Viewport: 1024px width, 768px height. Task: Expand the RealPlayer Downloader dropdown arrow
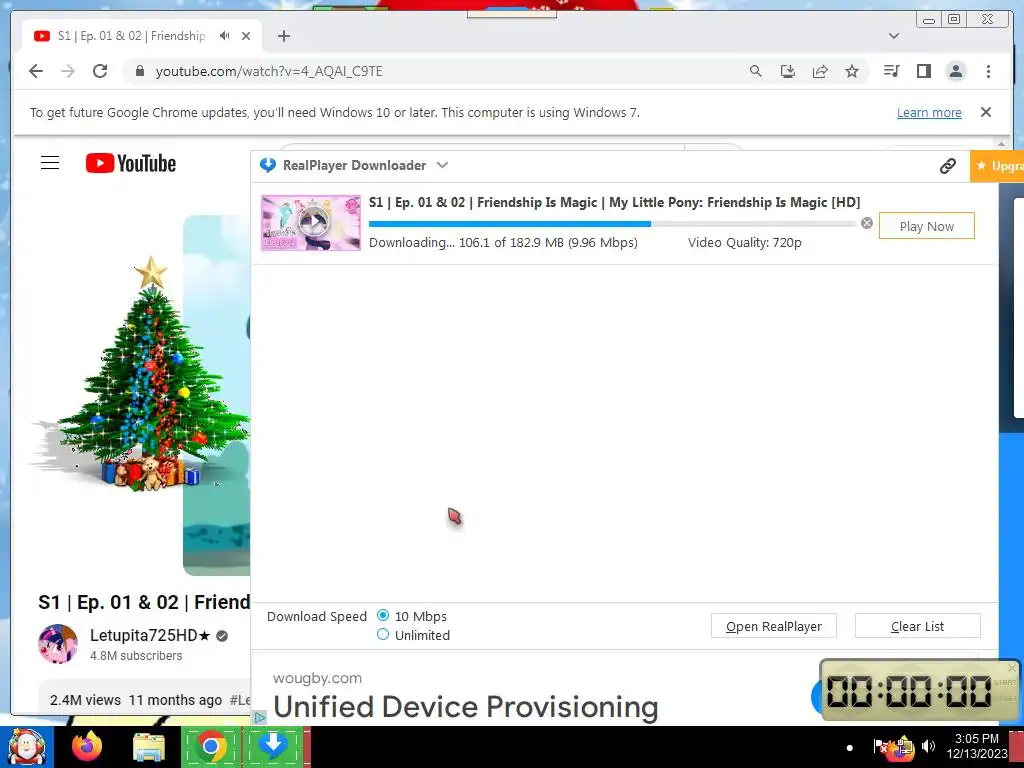point(442,165)
